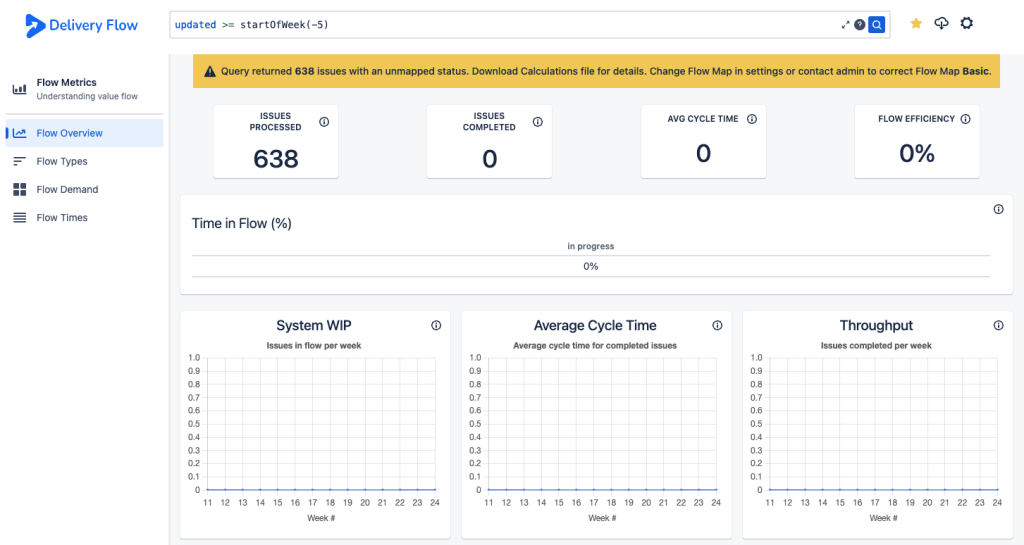Show info for Throughput chart

[x=999, y=325]
